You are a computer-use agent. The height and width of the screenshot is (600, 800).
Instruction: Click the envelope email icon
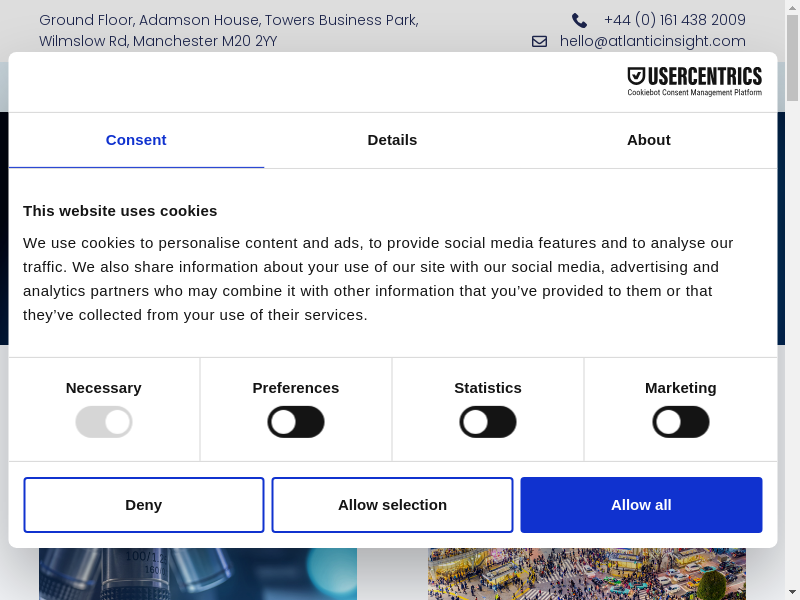(539, 41)
